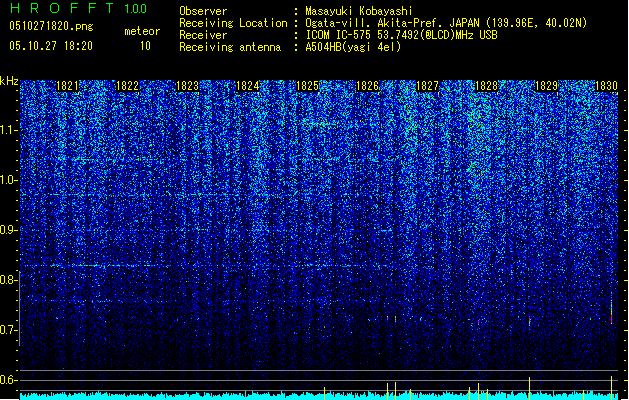Screen dimensions: 629x400
Task: Click the tallest yellow spike below 1829
Action: tap(530, 388)
